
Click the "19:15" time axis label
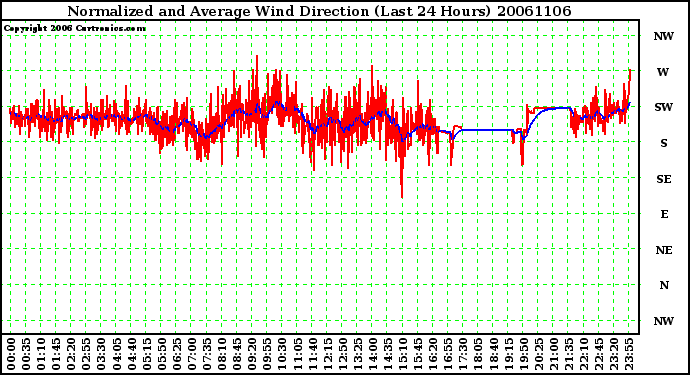(x=508, y=354)
